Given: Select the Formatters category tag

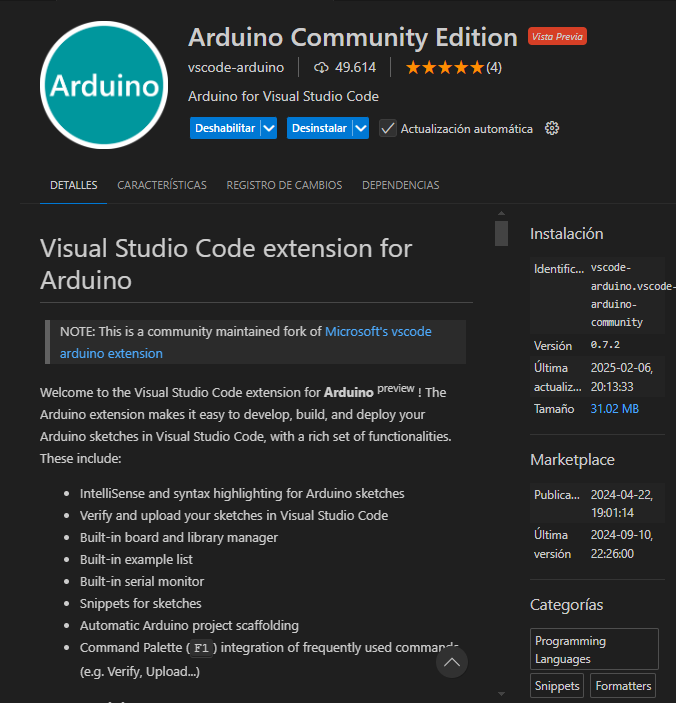Looking at the screenshot, I should pos(623,686).
